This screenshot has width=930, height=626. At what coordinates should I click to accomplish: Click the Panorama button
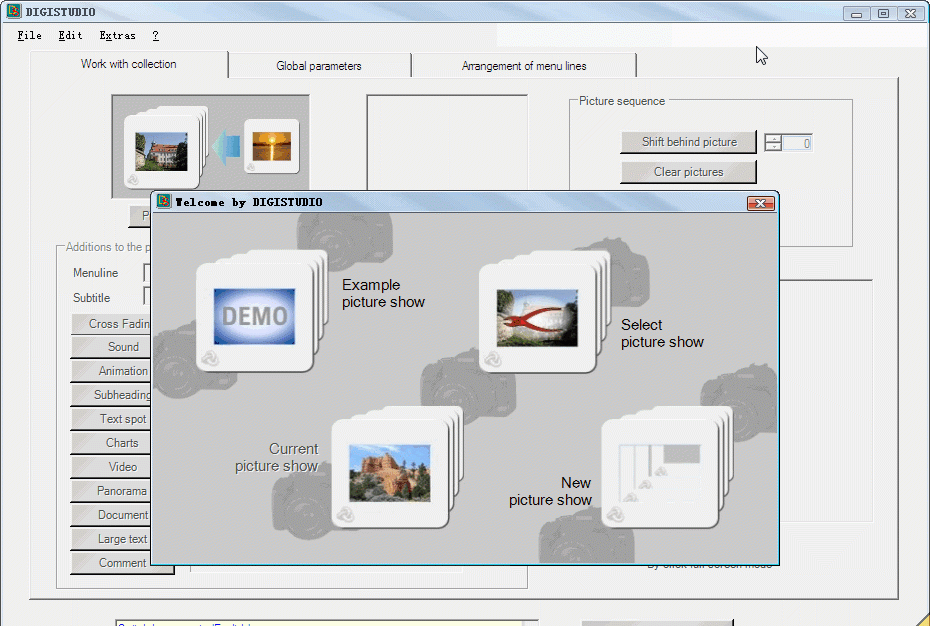[x=111, y=491]
